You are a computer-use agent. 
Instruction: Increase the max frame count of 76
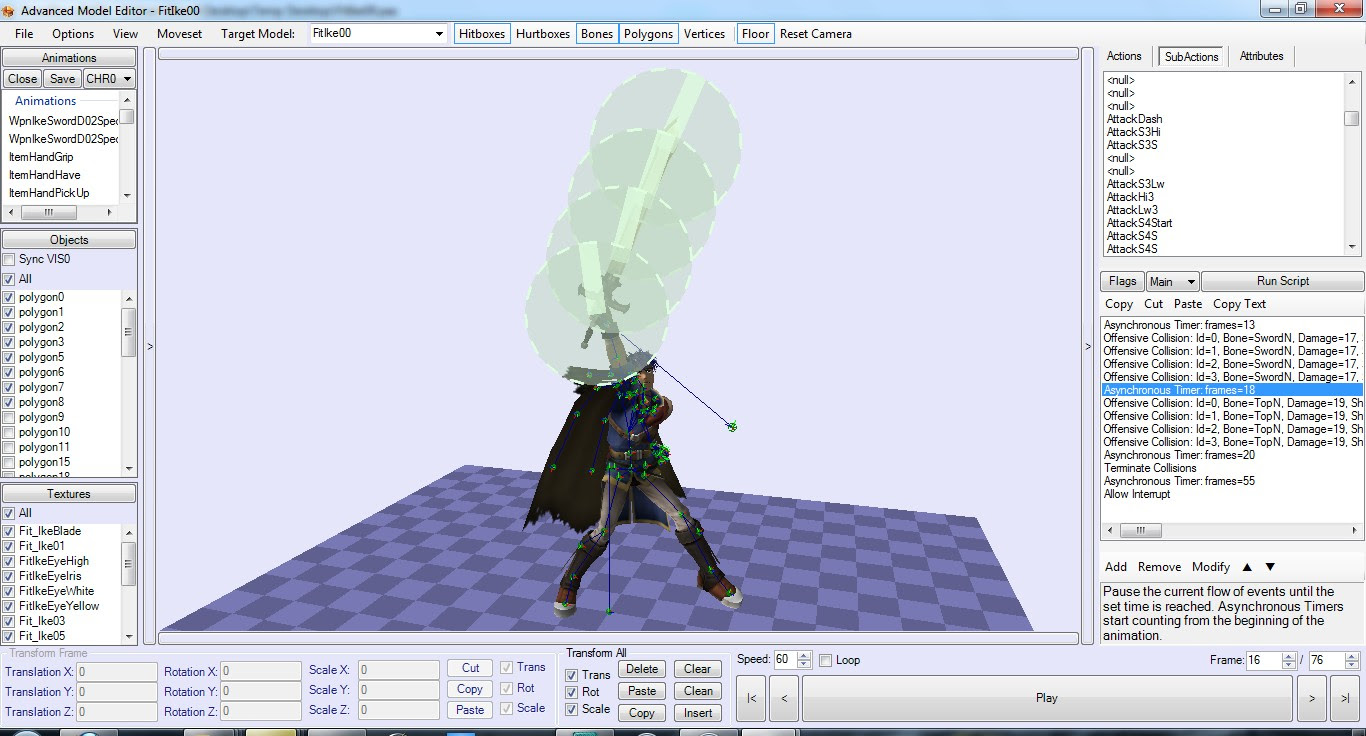[x=1353, y=656]
